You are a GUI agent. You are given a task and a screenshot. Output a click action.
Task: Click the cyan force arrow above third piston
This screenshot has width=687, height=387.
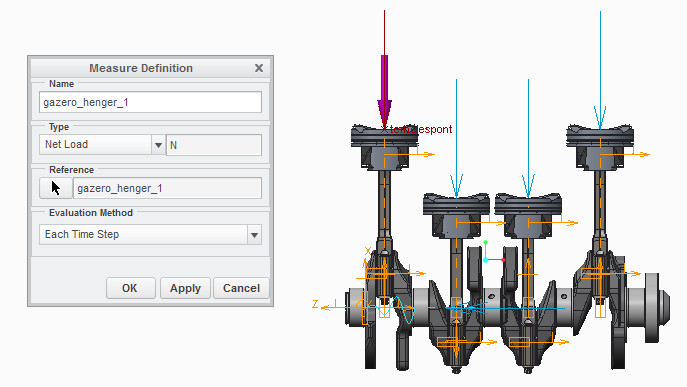point(528,138)
